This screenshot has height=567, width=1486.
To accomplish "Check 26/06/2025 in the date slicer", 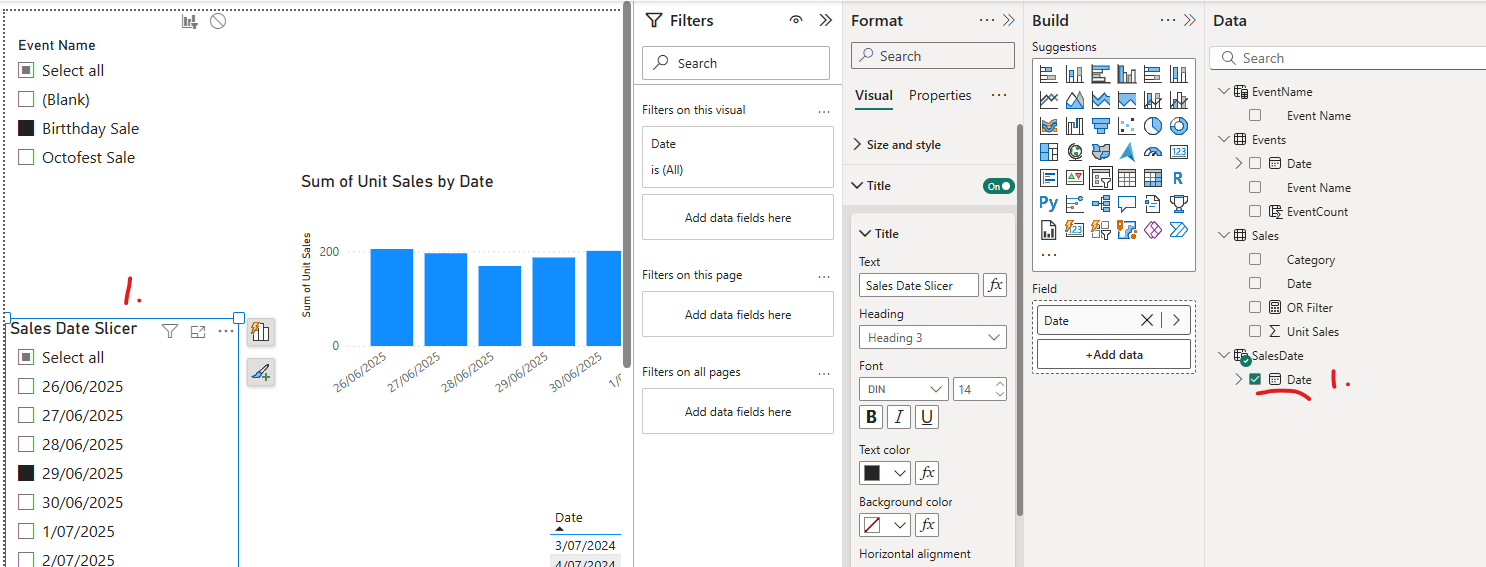I will 26,386.
